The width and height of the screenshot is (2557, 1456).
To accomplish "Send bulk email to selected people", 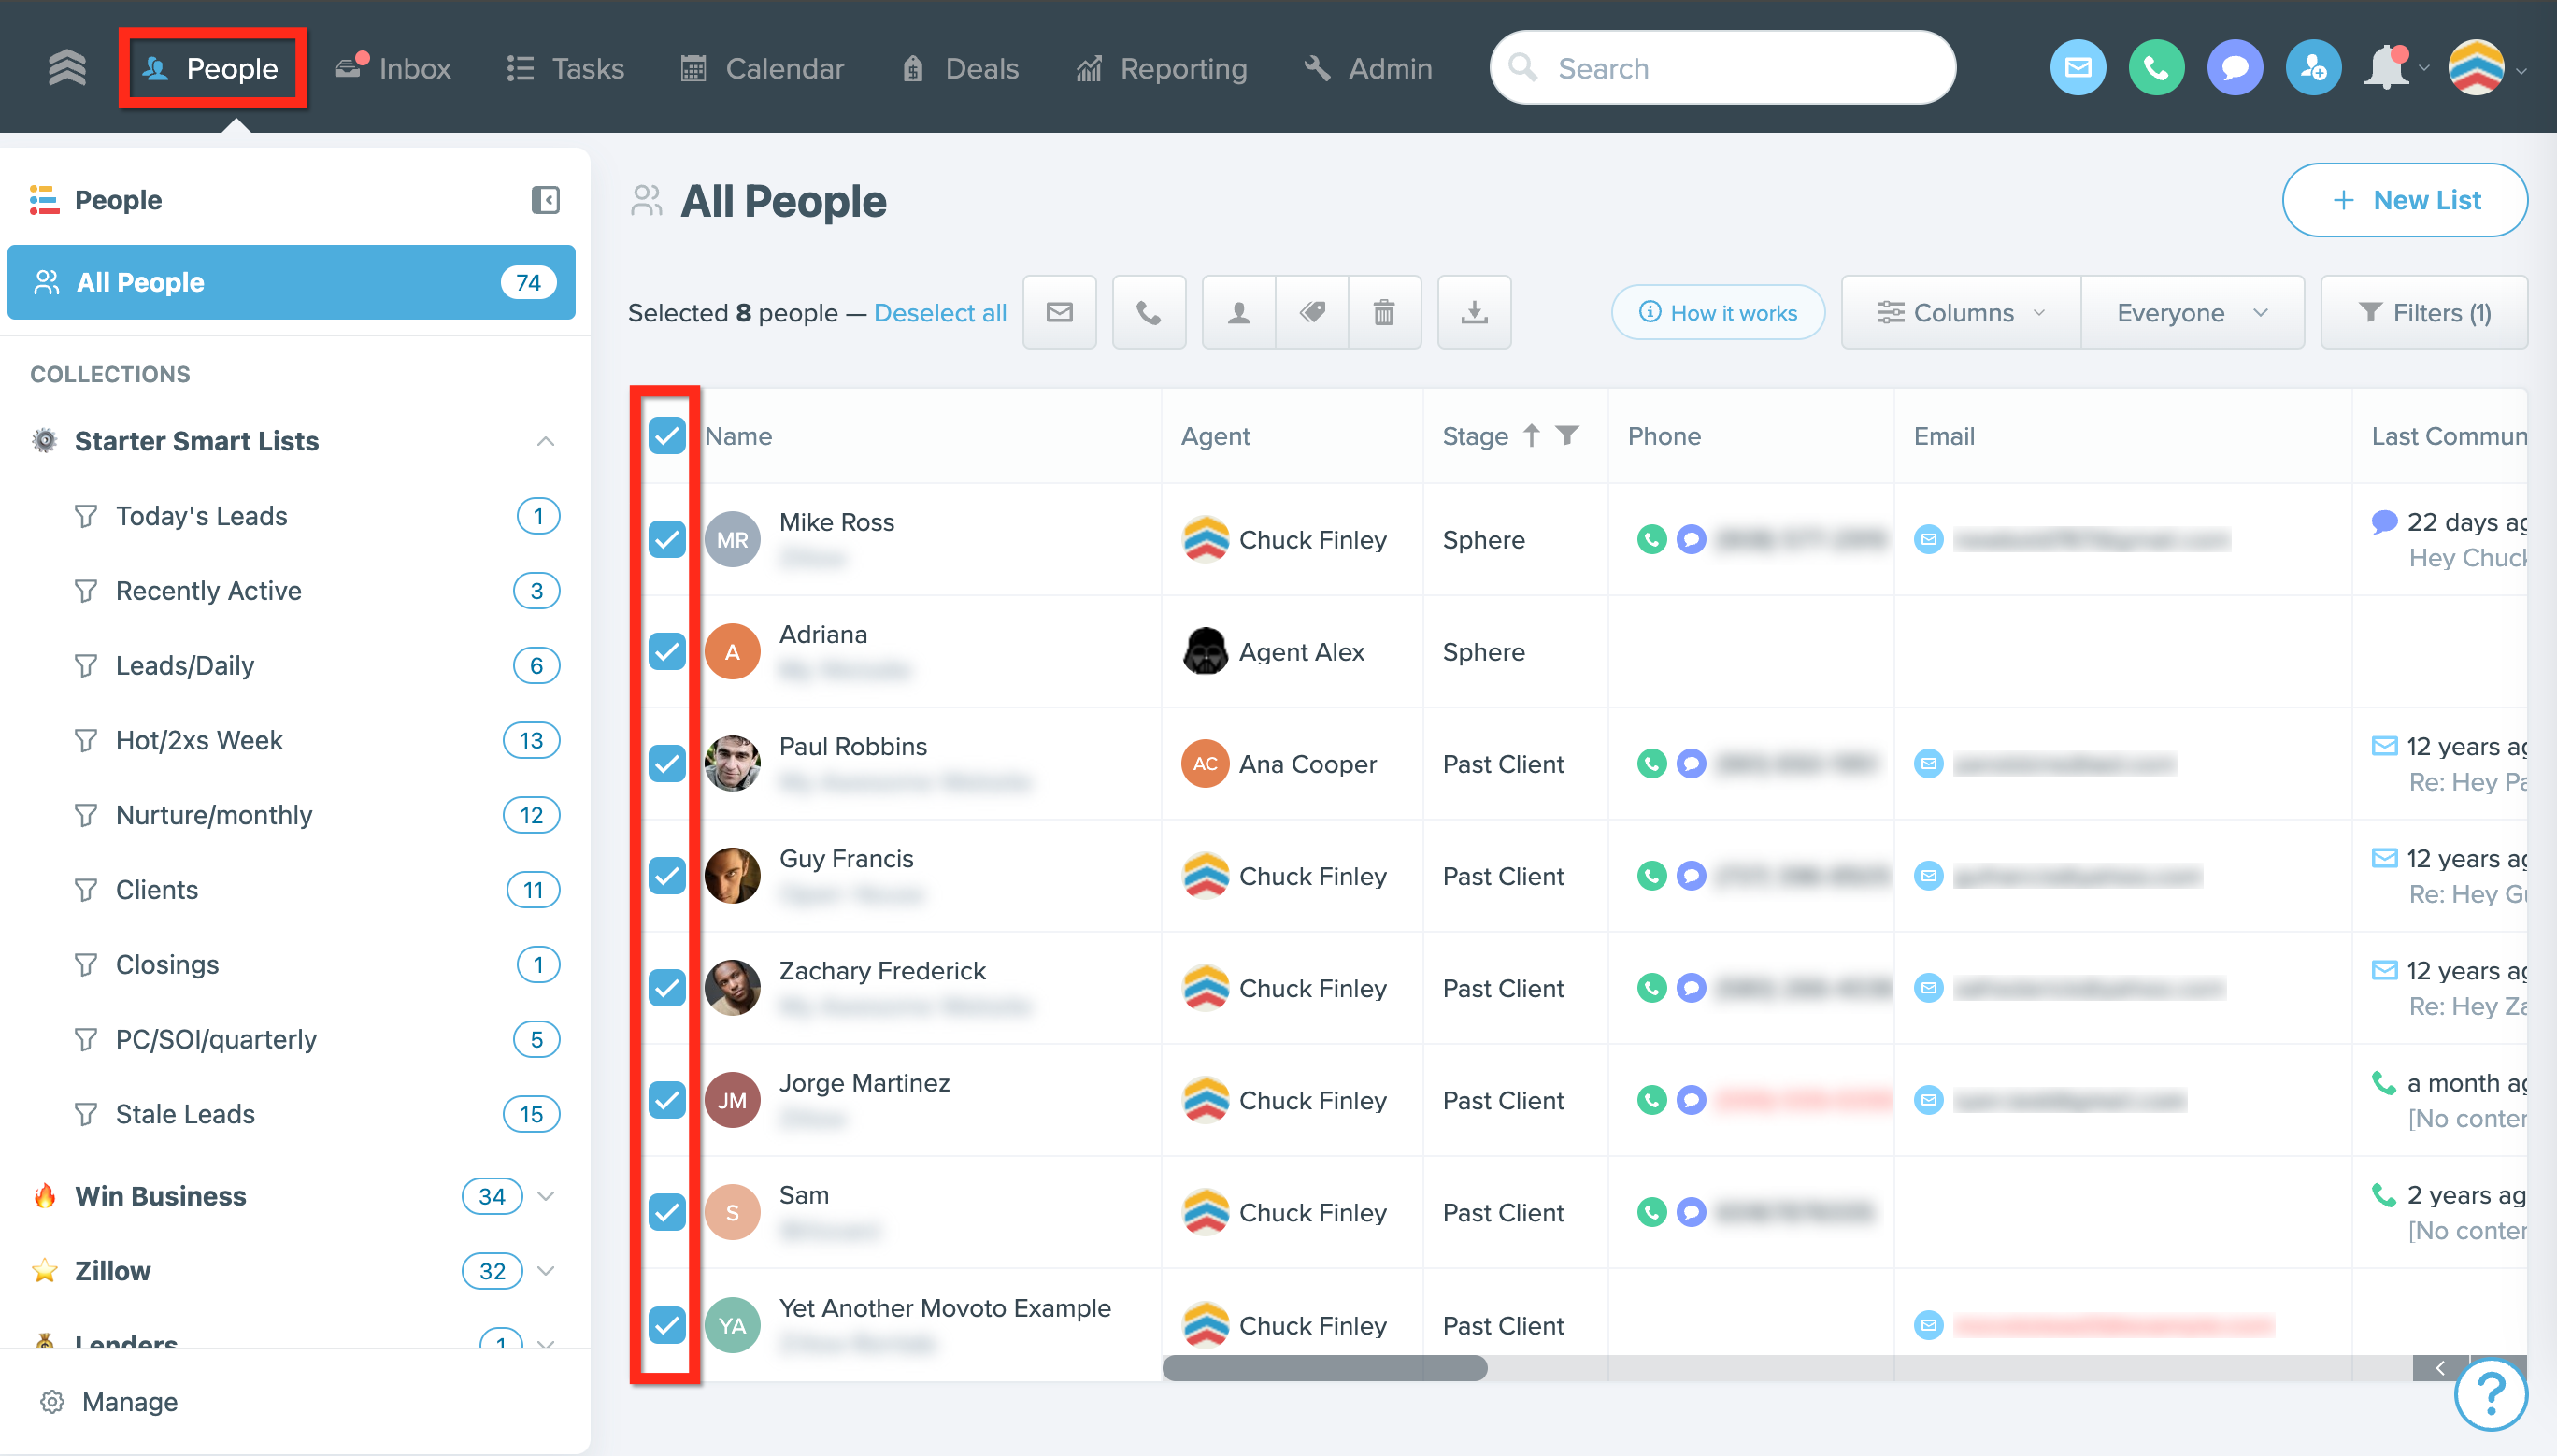I will (x=1059, y=313).
